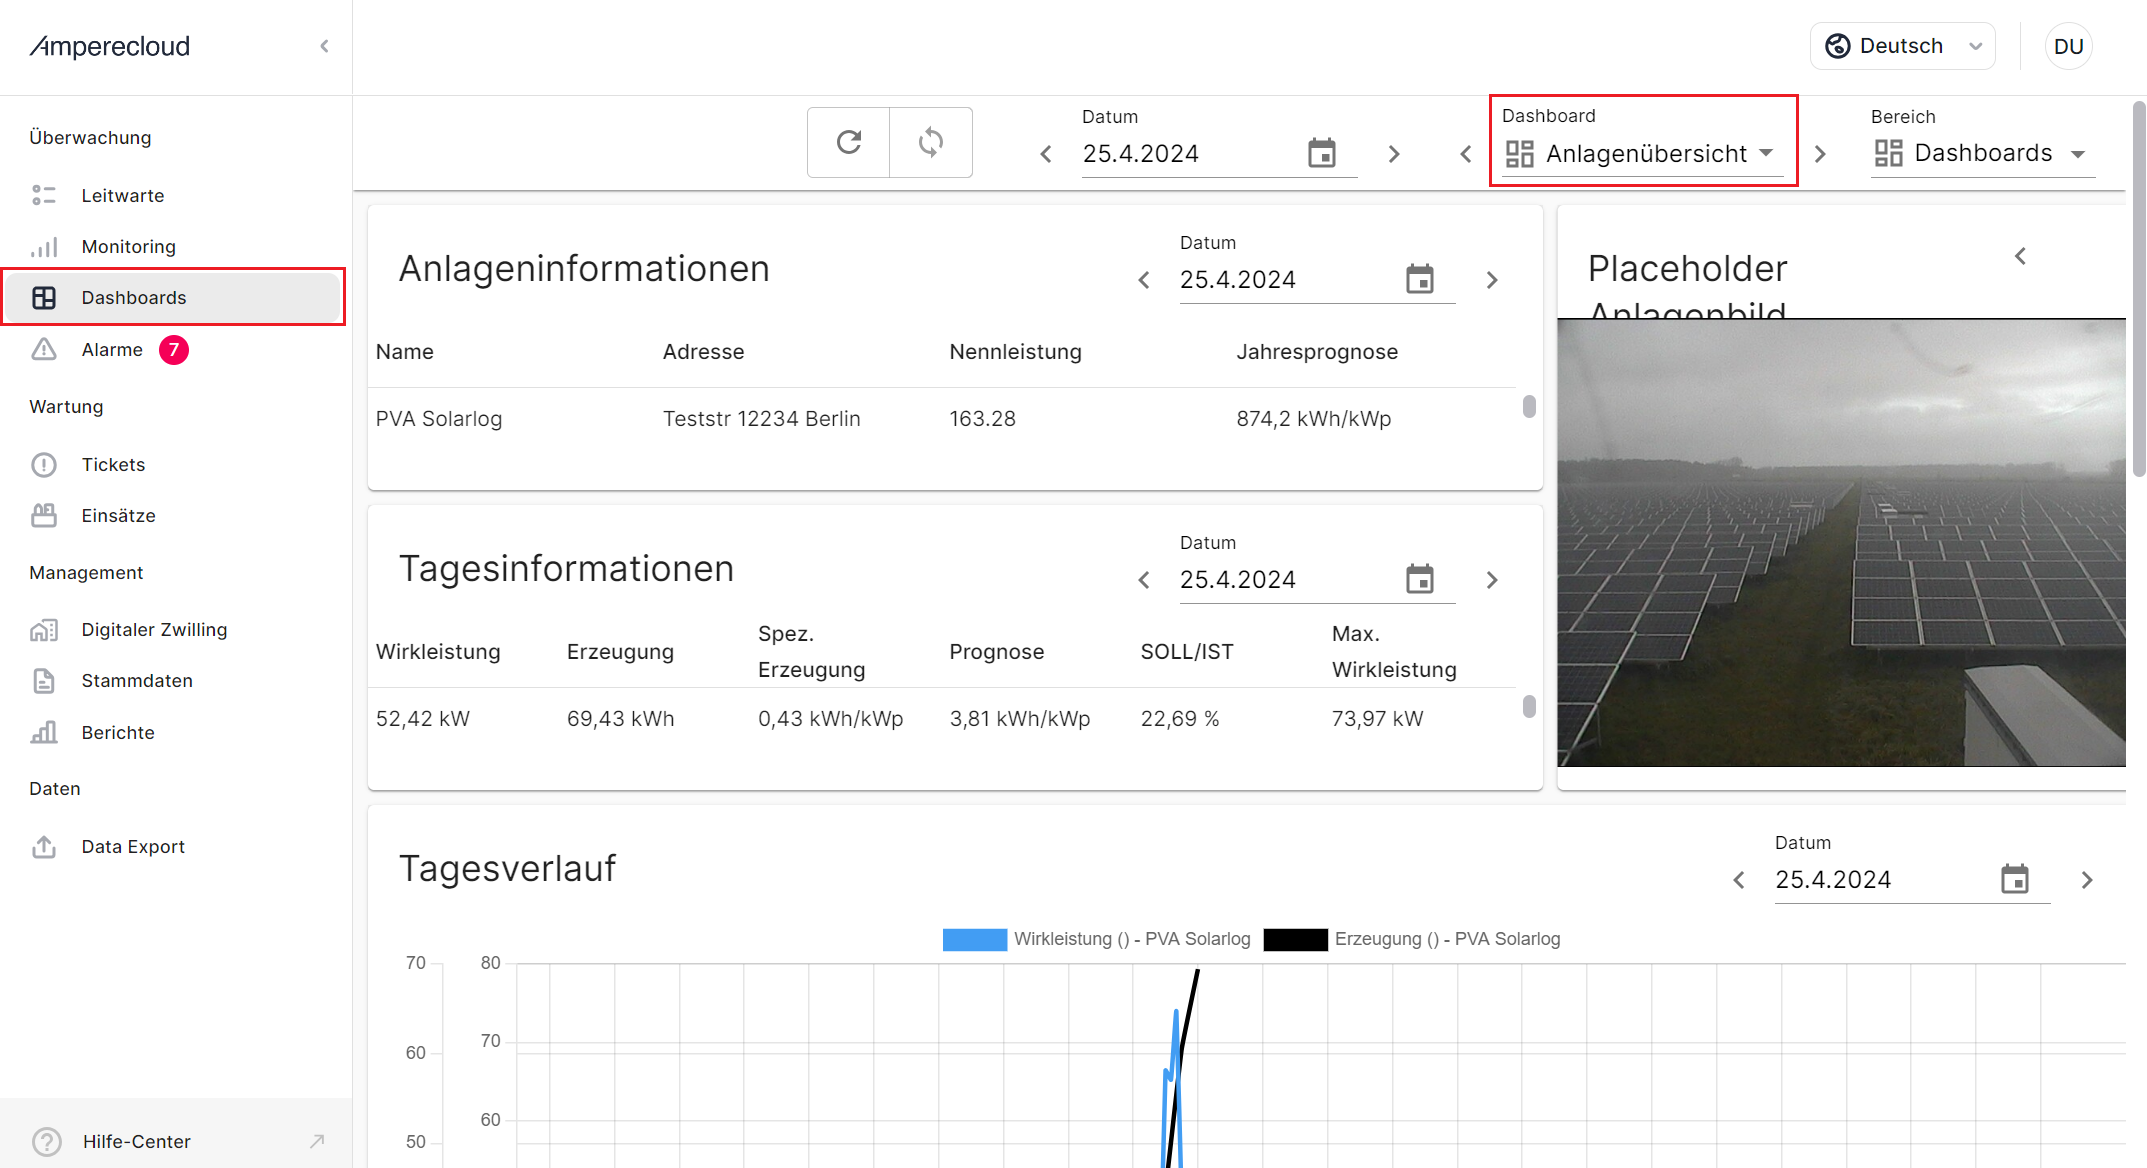This screenshot has width=2147, height=1168.
Task: Go to next dashboard with right arrow
Action: [1820, 154]
